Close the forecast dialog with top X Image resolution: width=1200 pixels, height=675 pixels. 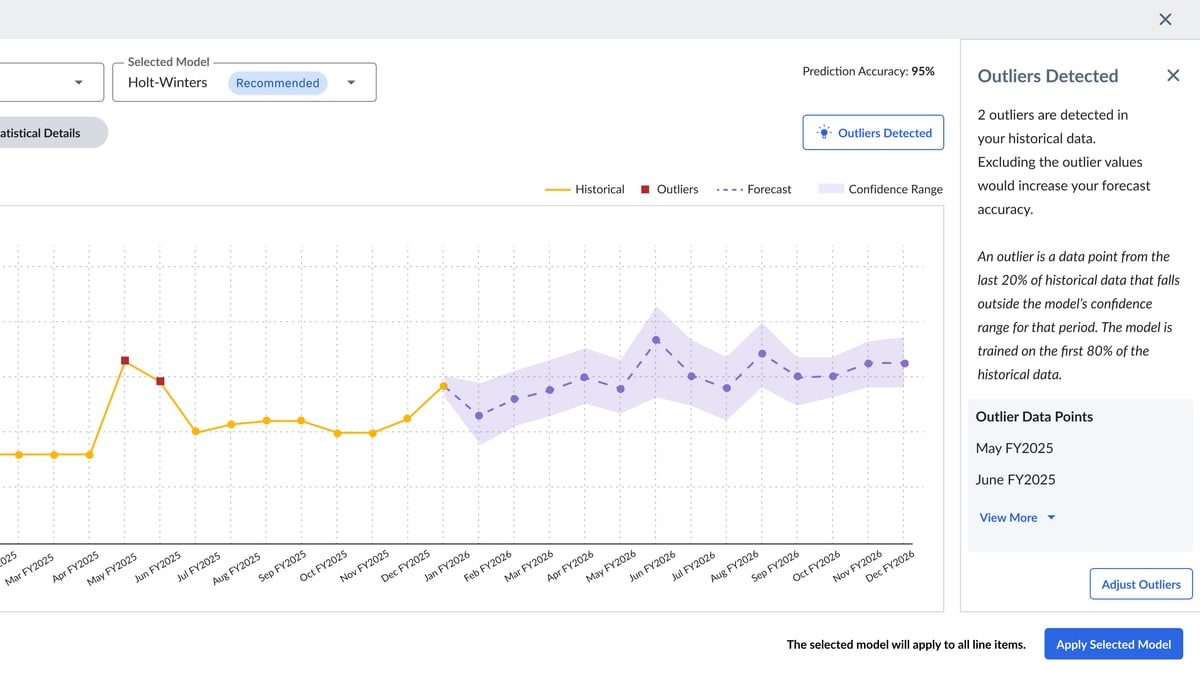point(1165,19)
